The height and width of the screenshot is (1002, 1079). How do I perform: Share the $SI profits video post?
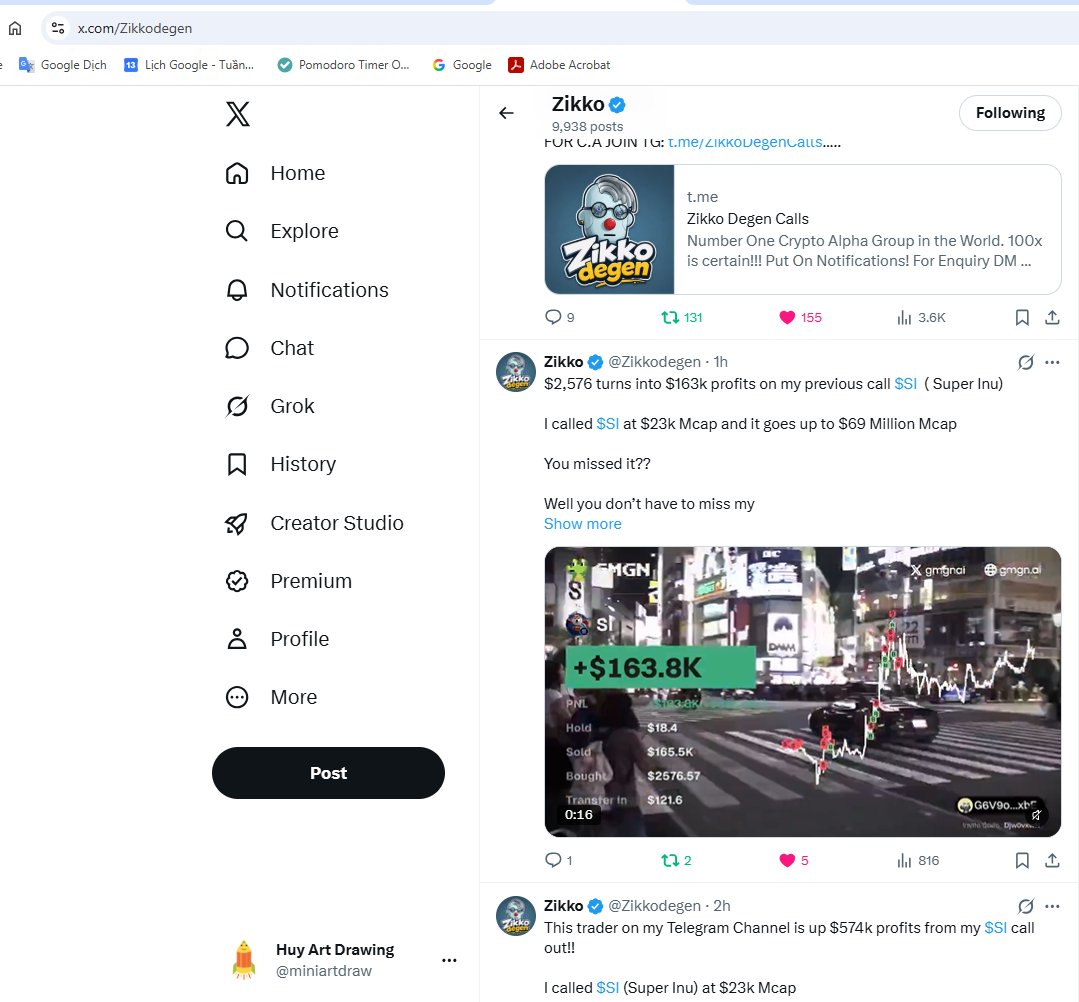[x=1052, y=860]
